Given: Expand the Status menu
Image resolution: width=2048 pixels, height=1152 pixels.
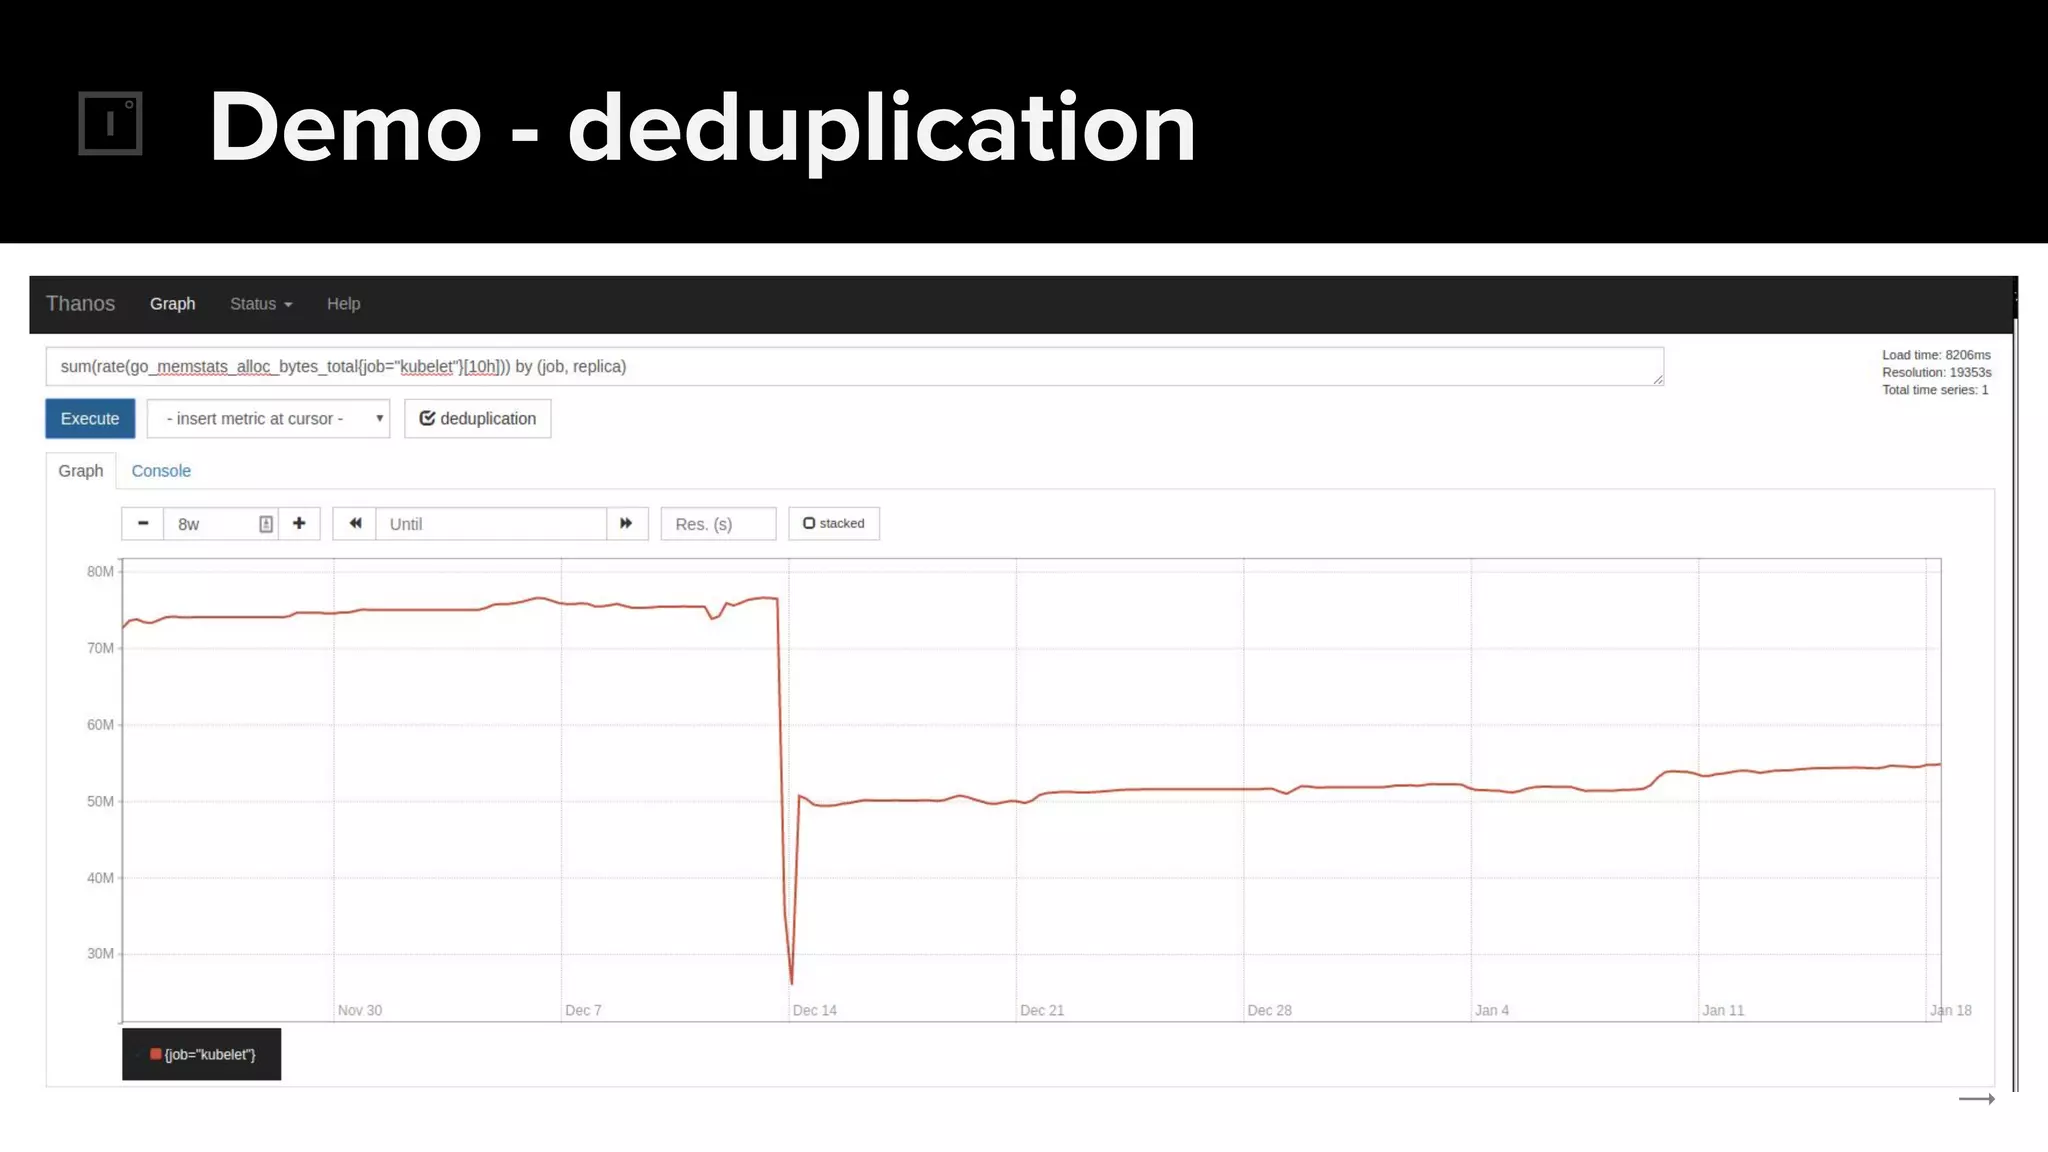Looking at the screenshot, I should [x=261, y=304].
